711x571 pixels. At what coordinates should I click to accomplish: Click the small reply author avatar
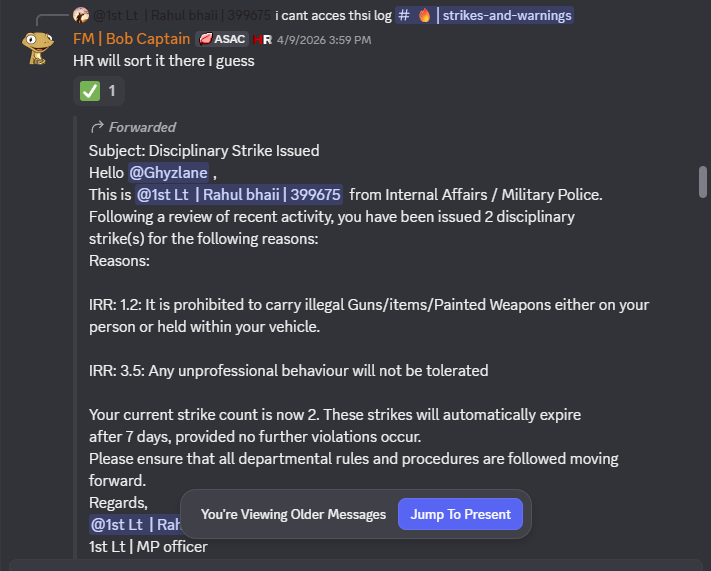[81, 15]
